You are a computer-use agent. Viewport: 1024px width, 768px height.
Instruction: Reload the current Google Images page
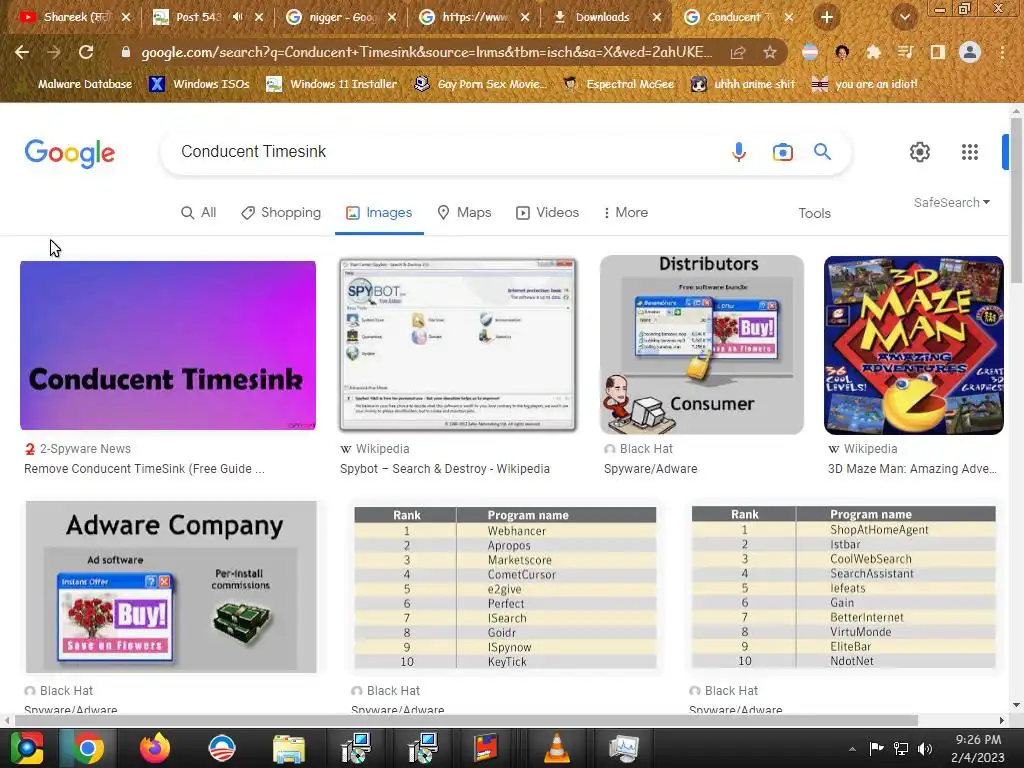click(86, 52)
